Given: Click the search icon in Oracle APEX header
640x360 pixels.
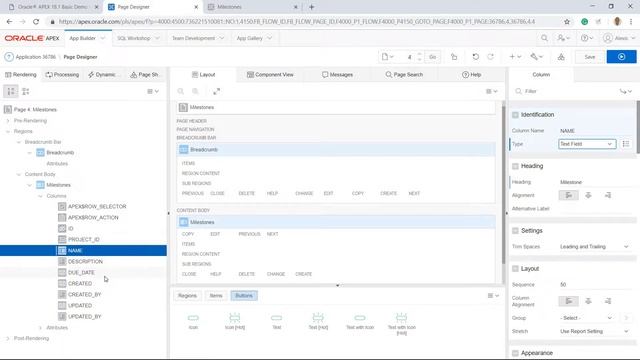Looking at the screenshot, I should [544, 38].
